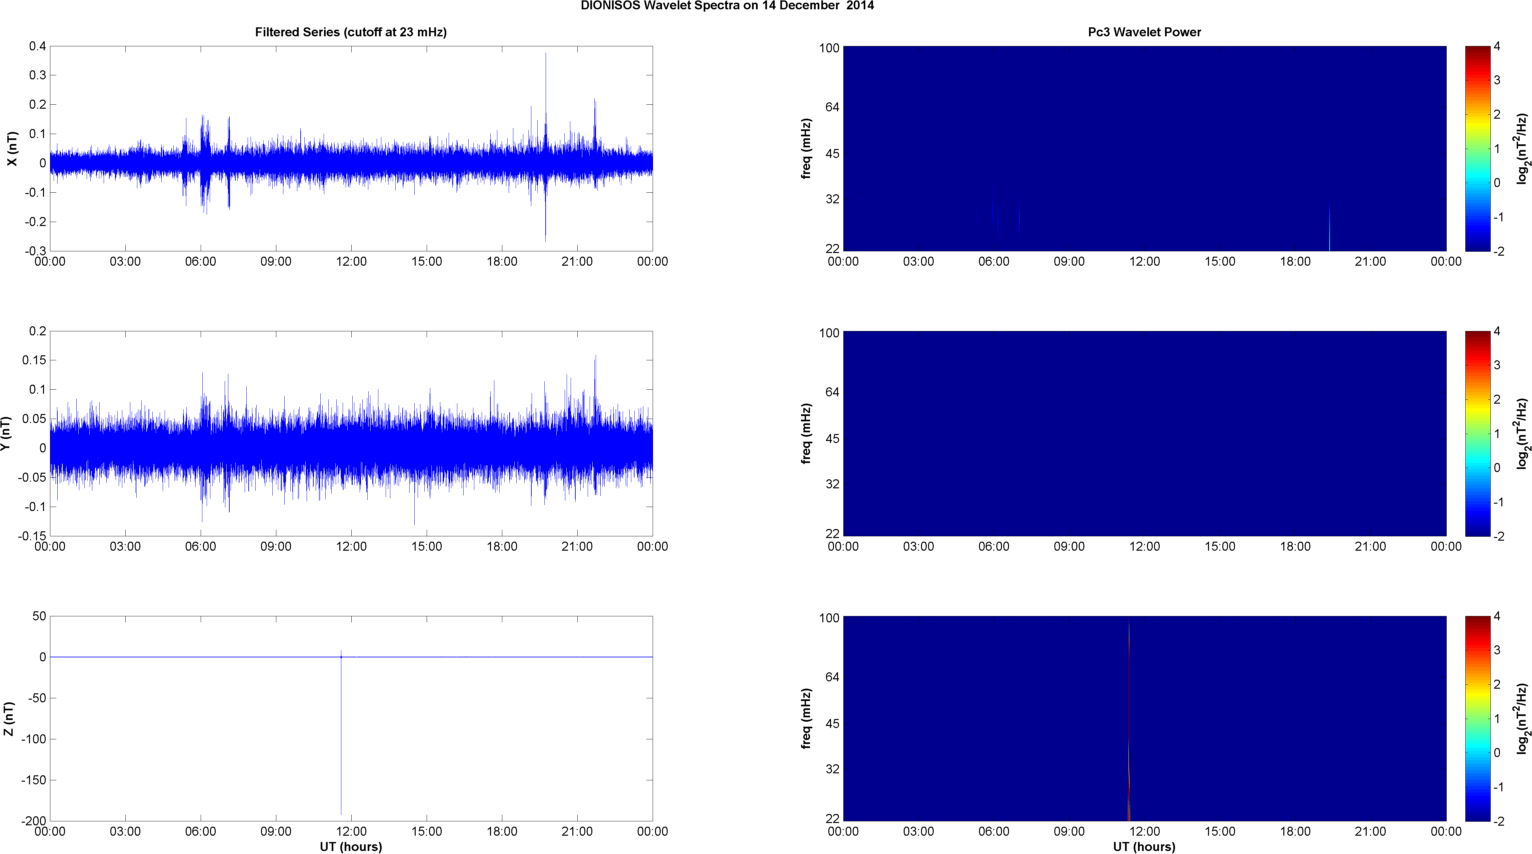Screen dimensions: 1532x854
Task: Click the "-0.15" tick on Y plot axis
Action: [32, 536]
